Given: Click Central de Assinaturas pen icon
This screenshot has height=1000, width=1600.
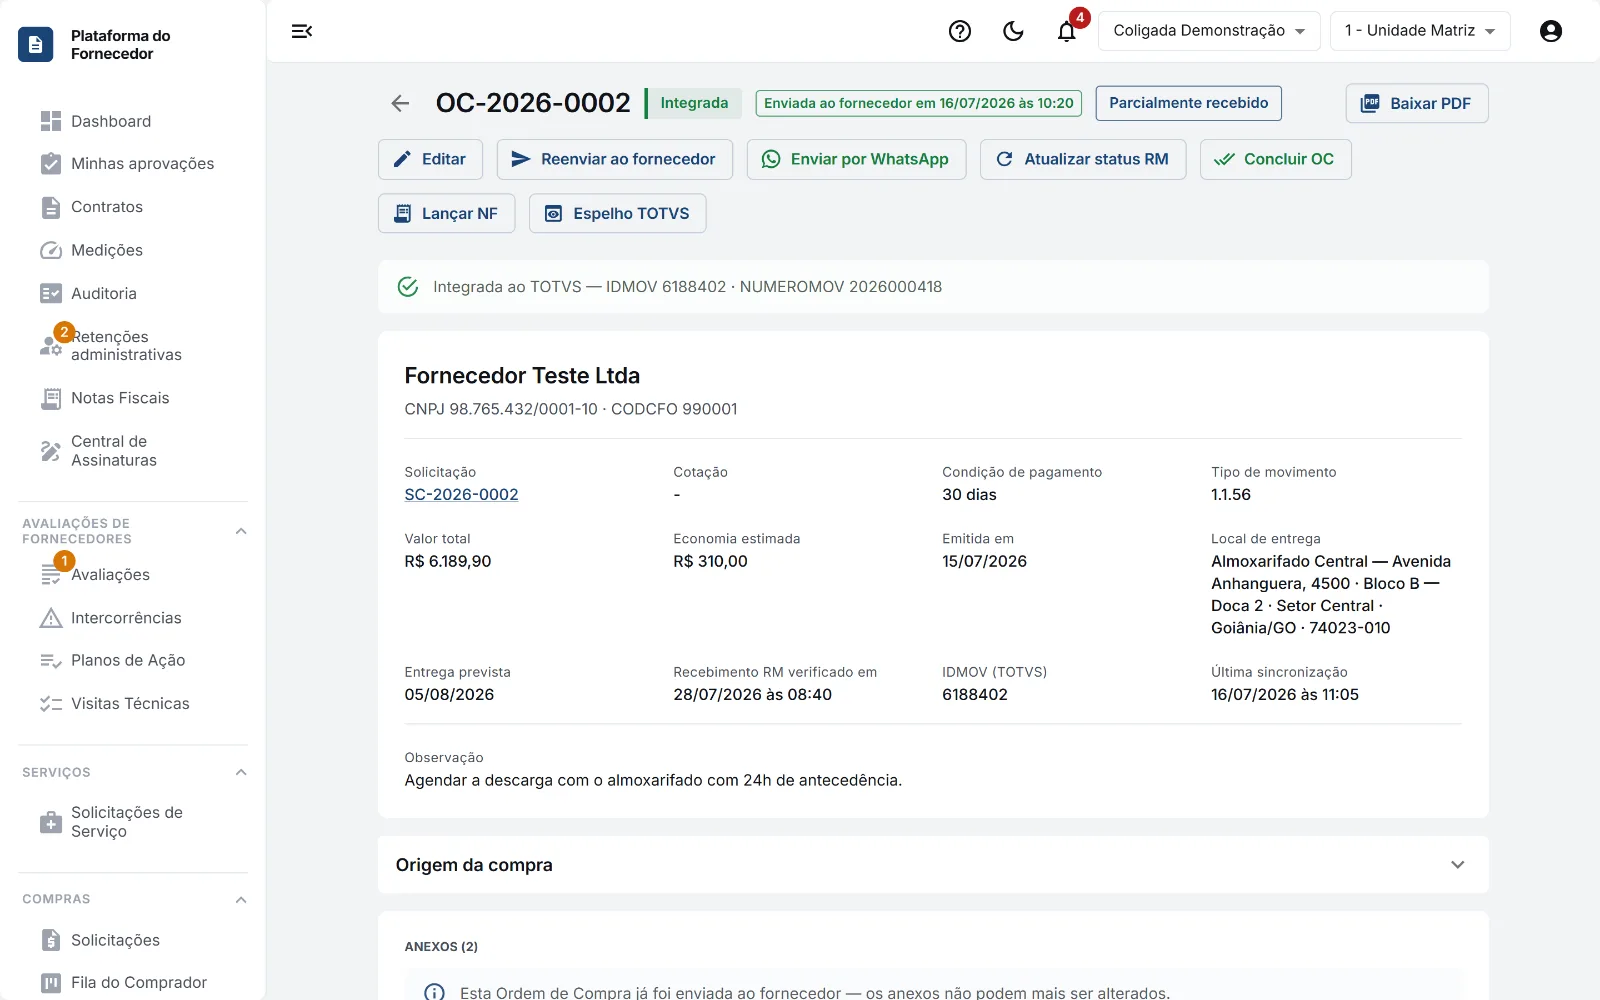Looking at the screenshot, I should coord(51,451).
